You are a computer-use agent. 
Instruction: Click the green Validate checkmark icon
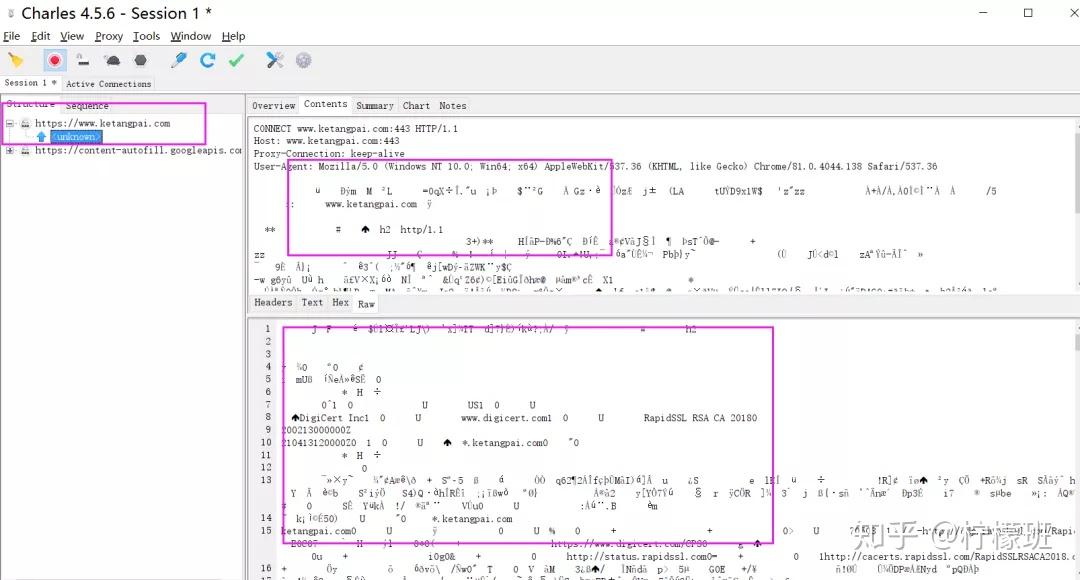236,61
